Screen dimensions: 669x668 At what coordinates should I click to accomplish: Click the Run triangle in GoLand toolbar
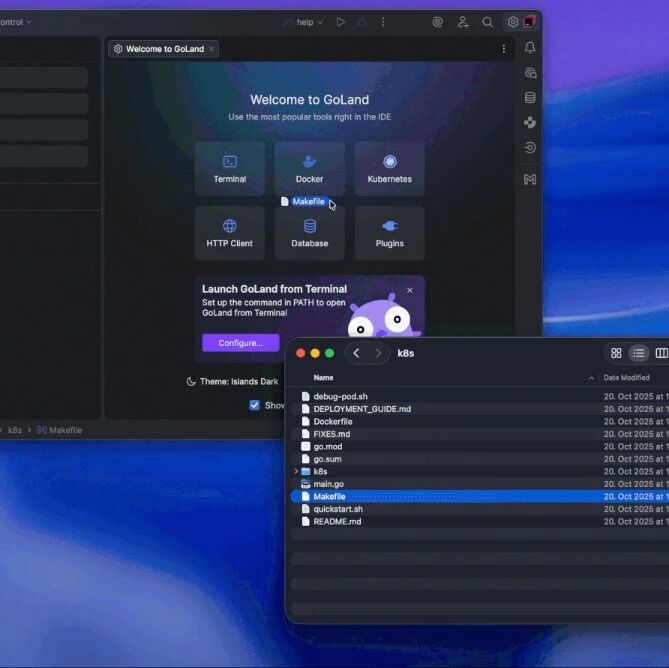[x=340, y=22]
